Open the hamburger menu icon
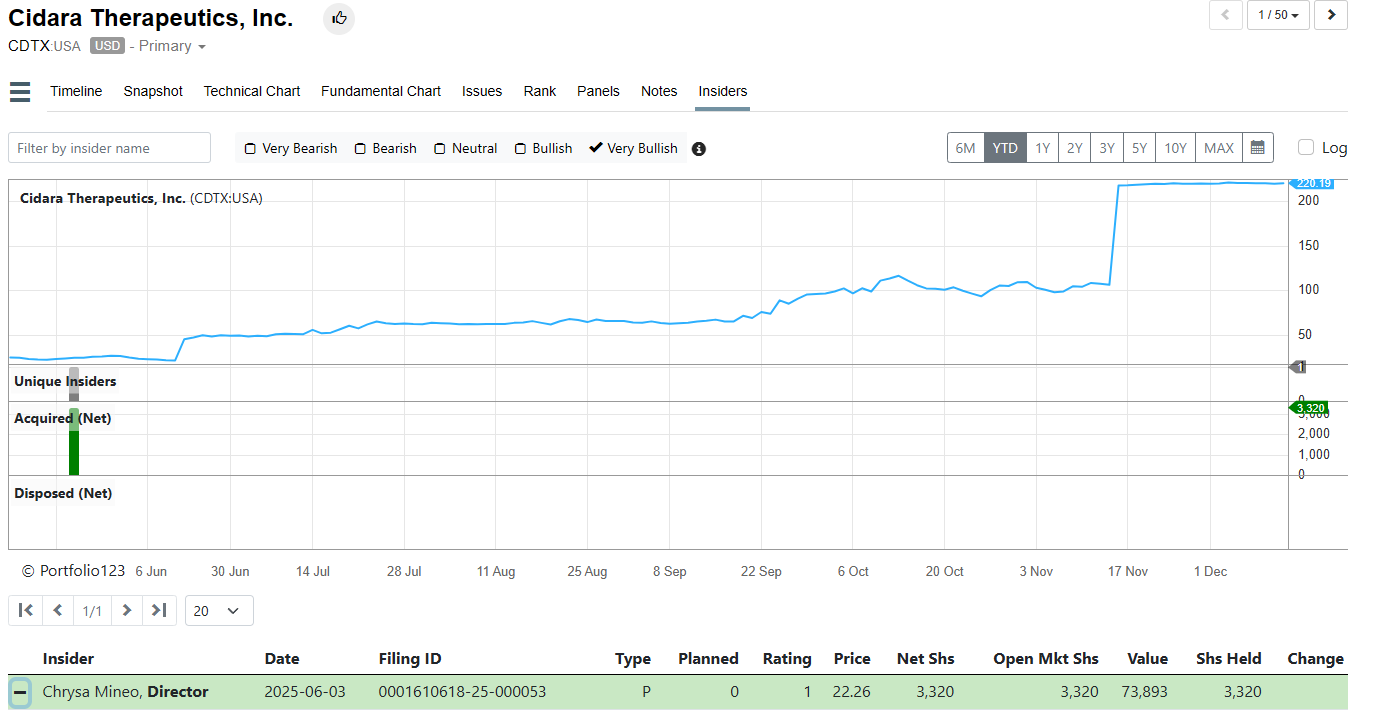Viewport: 1392px width, 713px height. pyautogui.click(x=20, y=92)
